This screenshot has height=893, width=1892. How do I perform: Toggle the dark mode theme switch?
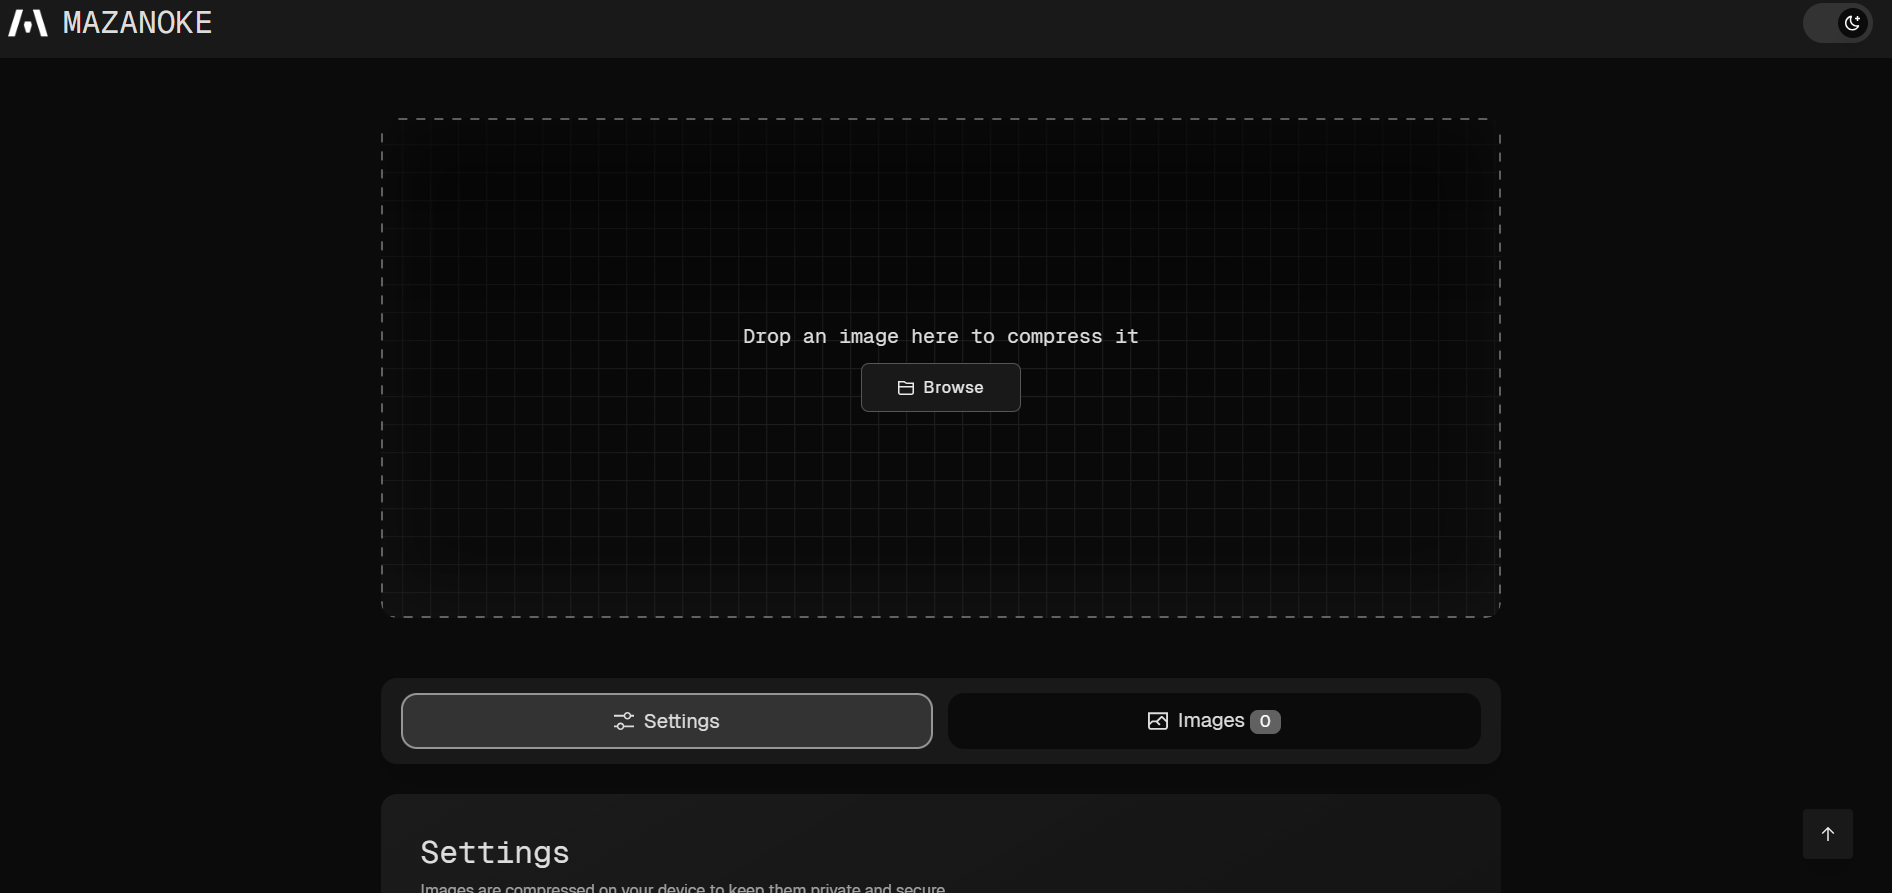1838,23
